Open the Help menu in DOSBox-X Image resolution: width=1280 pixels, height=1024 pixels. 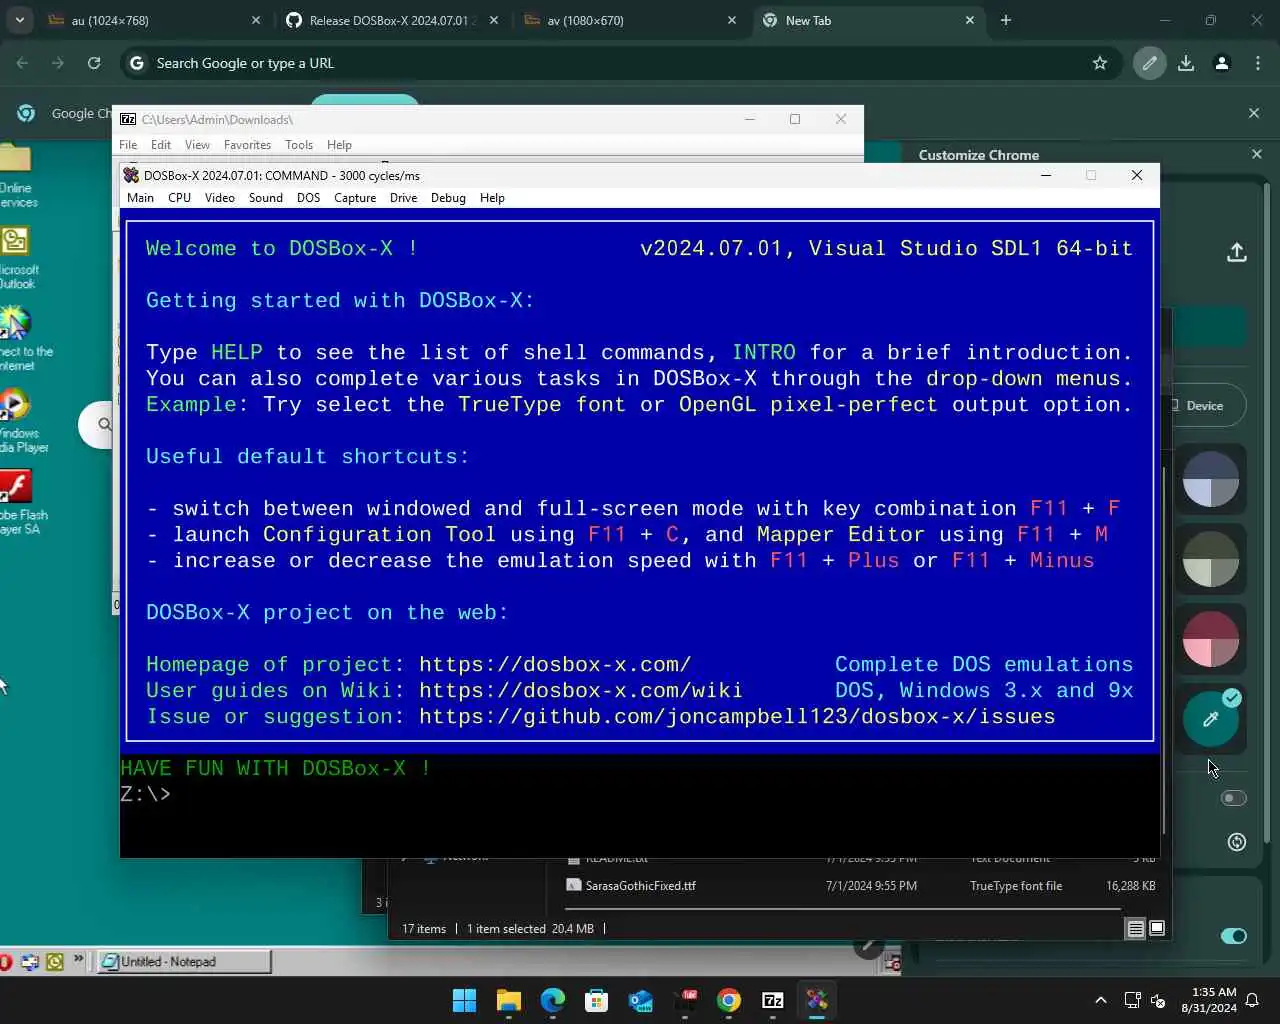tap(492, 198)
